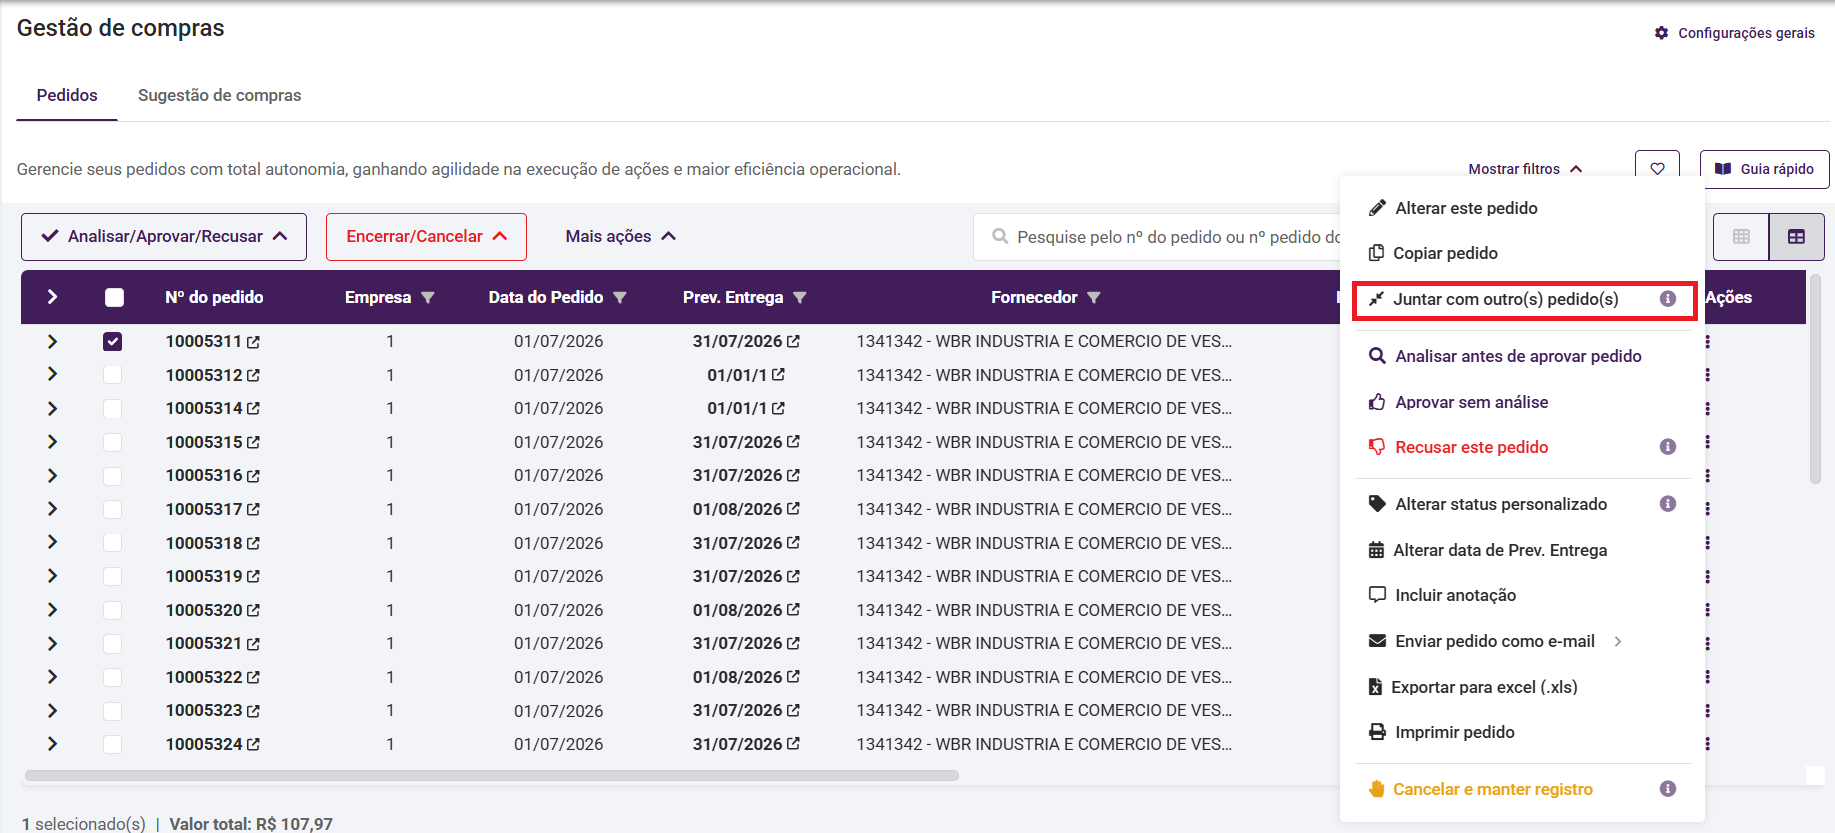Expand row details for order 10005324
This screenshot has width=1835, height=833.
pos(52,745)
